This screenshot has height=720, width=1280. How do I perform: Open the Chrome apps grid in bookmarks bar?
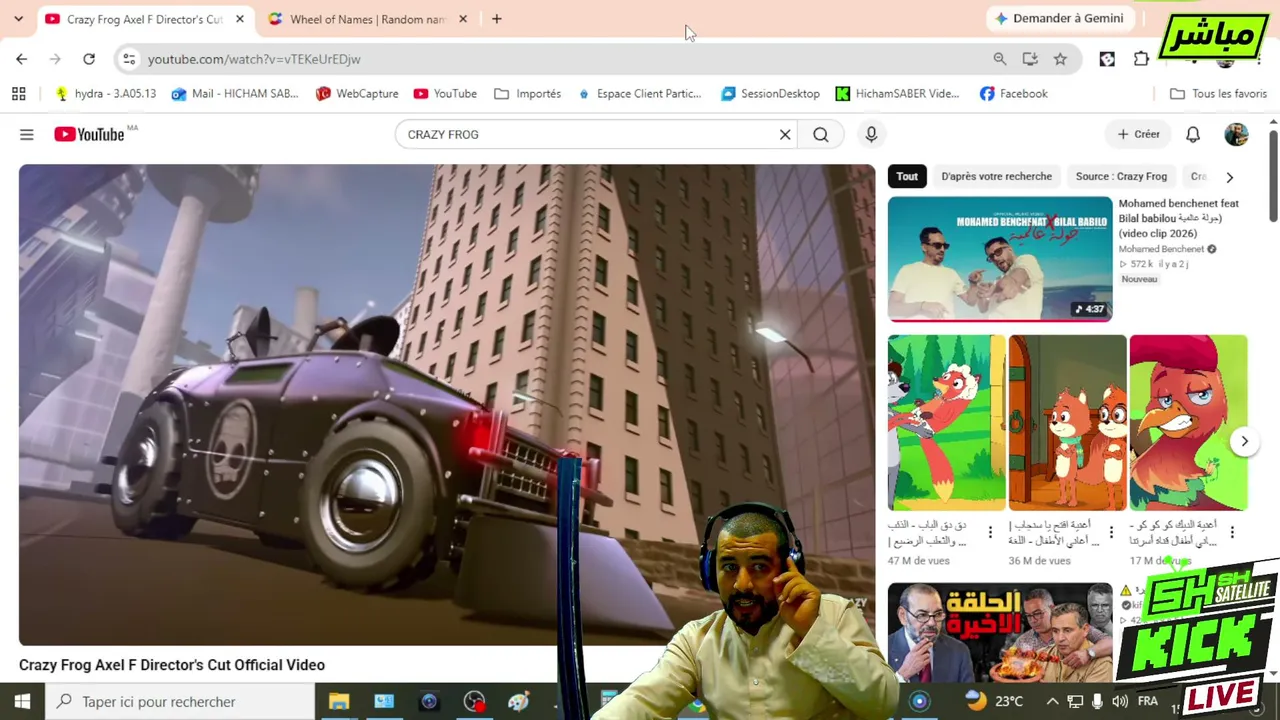(18, 94)
